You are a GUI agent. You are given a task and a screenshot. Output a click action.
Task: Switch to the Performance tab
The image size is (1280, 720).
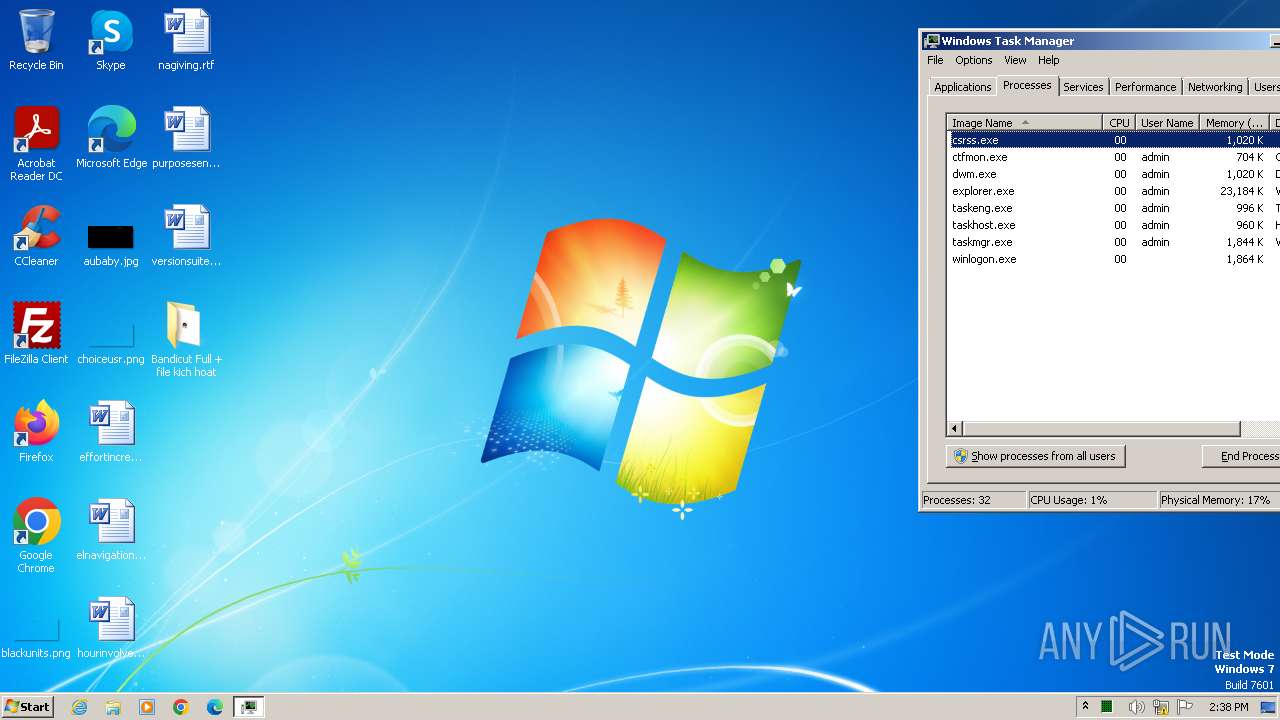click(1145, 87)
